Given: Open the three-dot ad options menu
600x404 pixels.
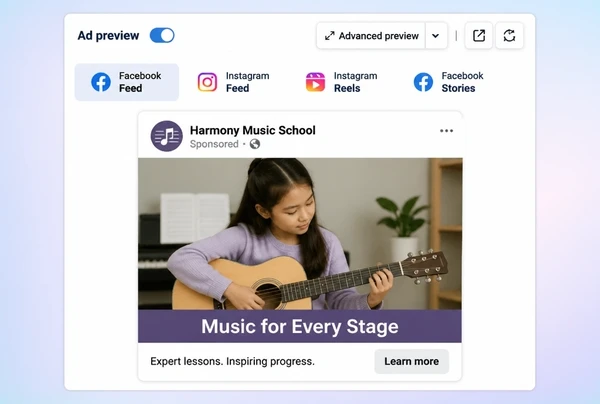Looking at the screenshot, I should tap(446, 131).
